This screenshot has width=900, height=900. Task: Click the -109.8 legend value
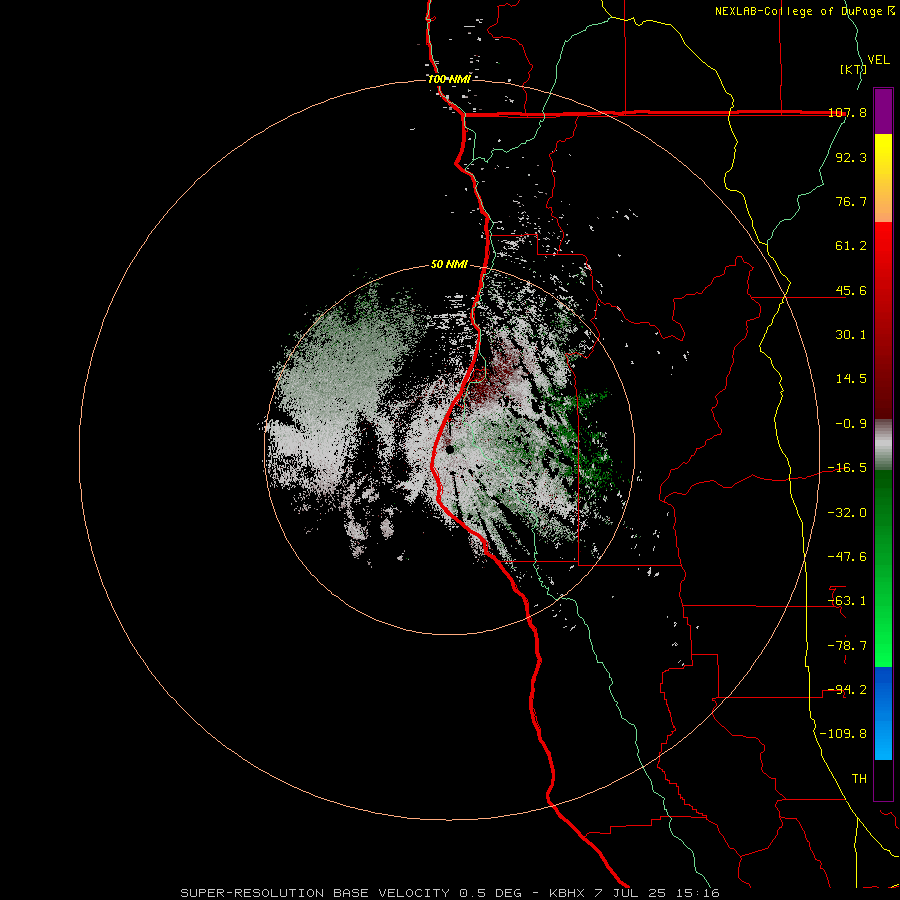pyautogui.click(x=843, y=734)
